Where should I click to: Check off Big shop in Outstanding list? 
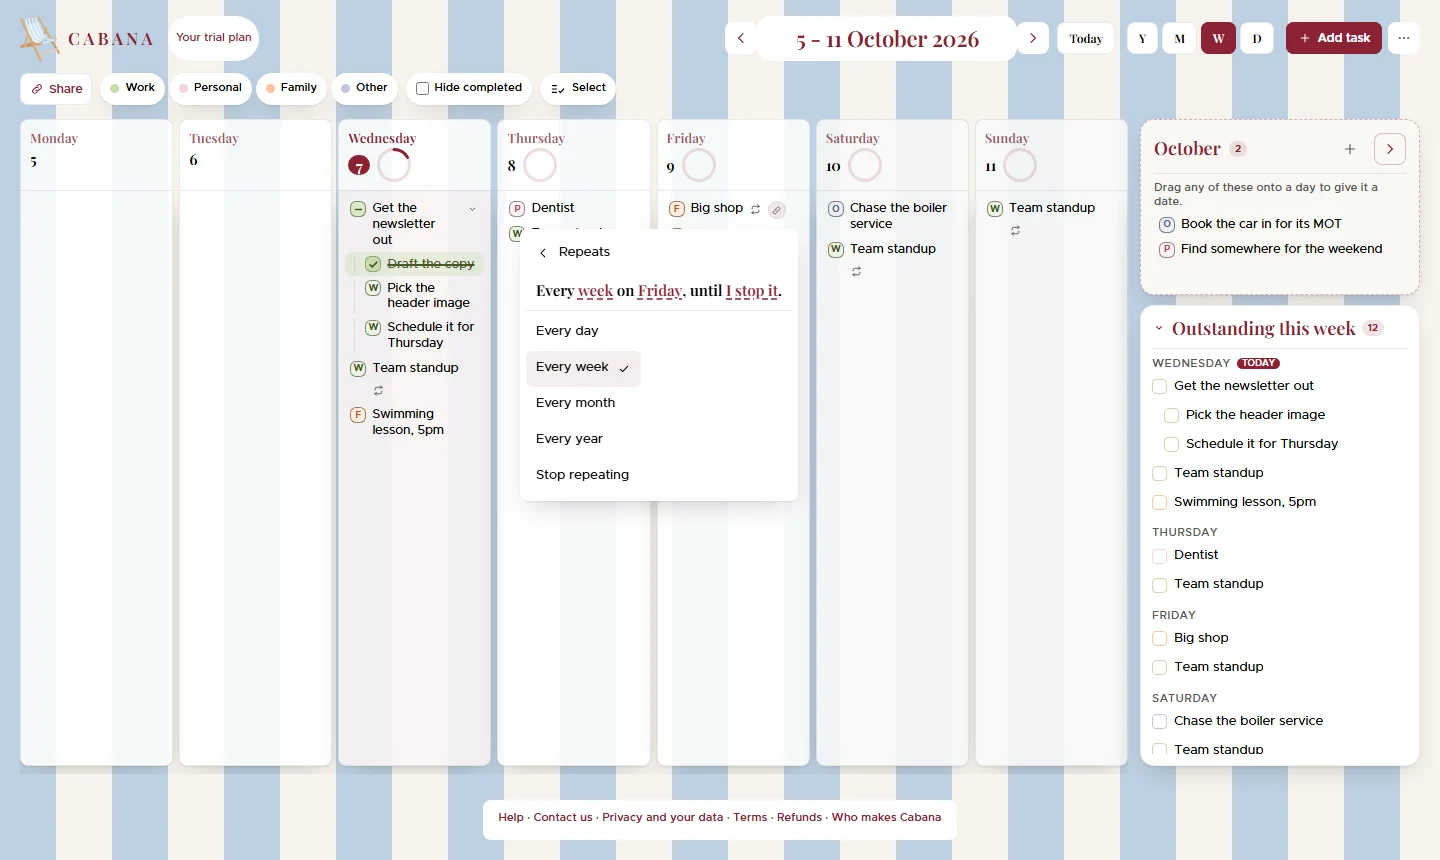[x=1160, y=638]
